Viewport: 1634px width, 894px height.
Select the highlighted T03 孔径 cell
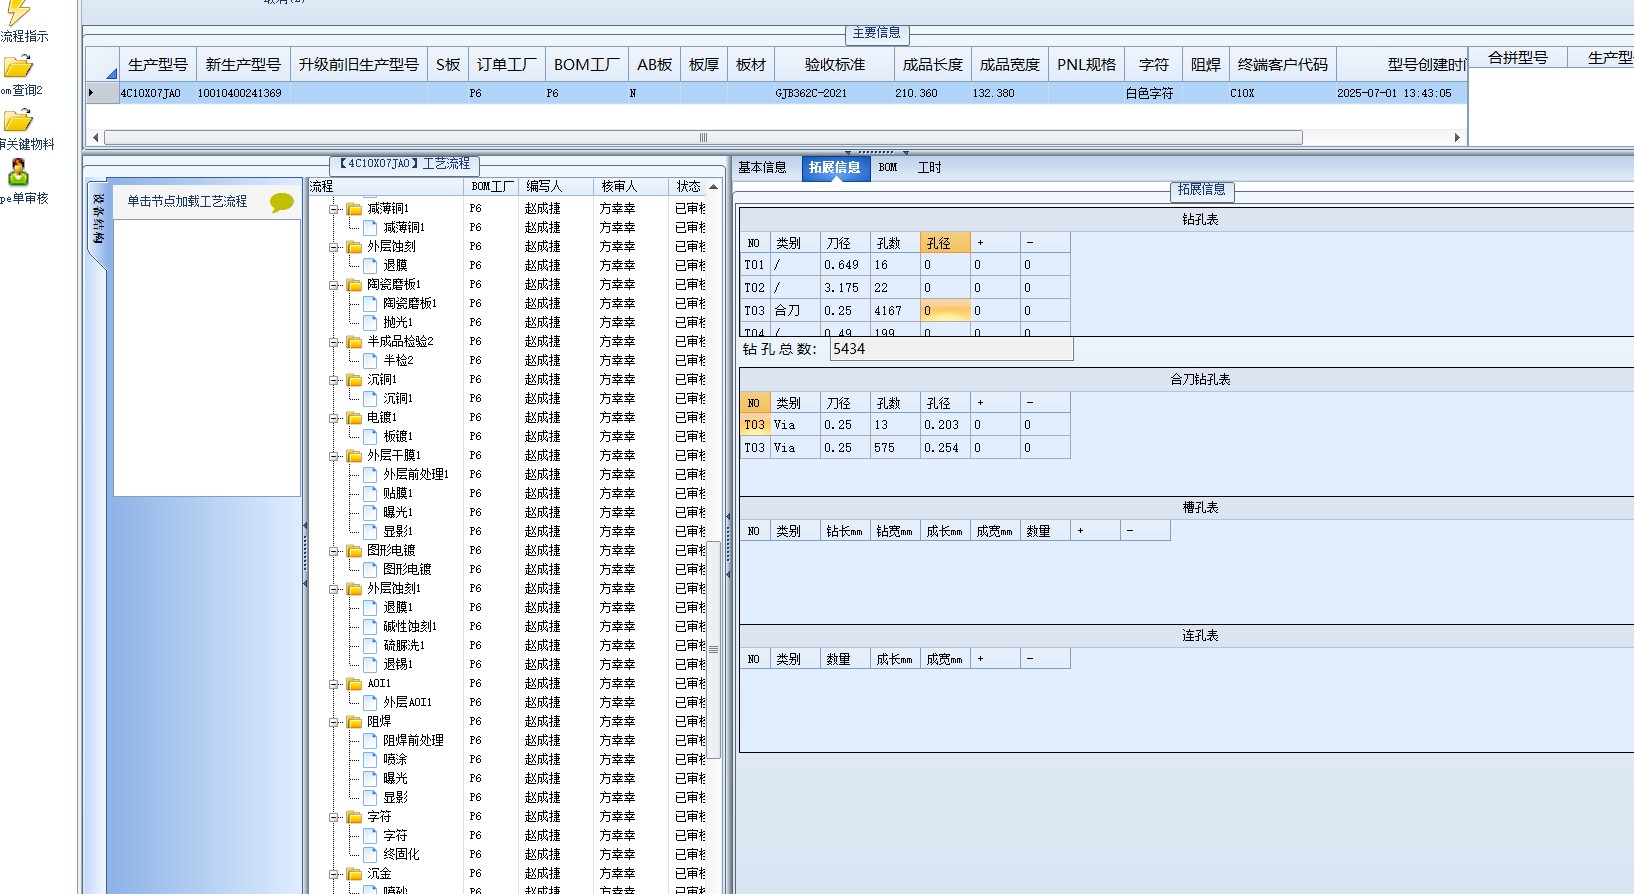click(945, 311)
